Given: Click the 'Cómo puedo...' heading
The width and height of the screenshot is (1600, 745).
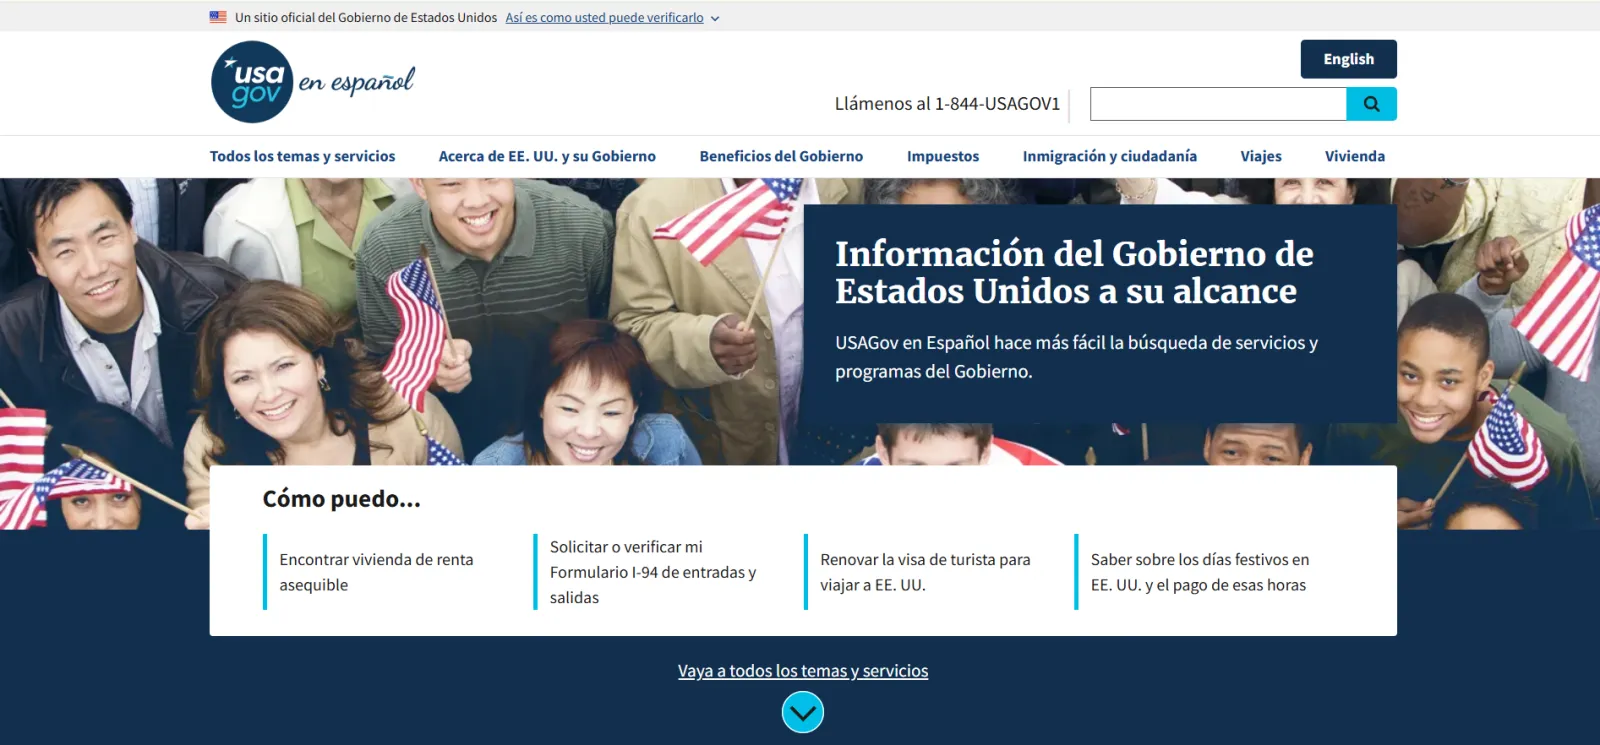Looking at the screenshot, I should pos(341,499).
